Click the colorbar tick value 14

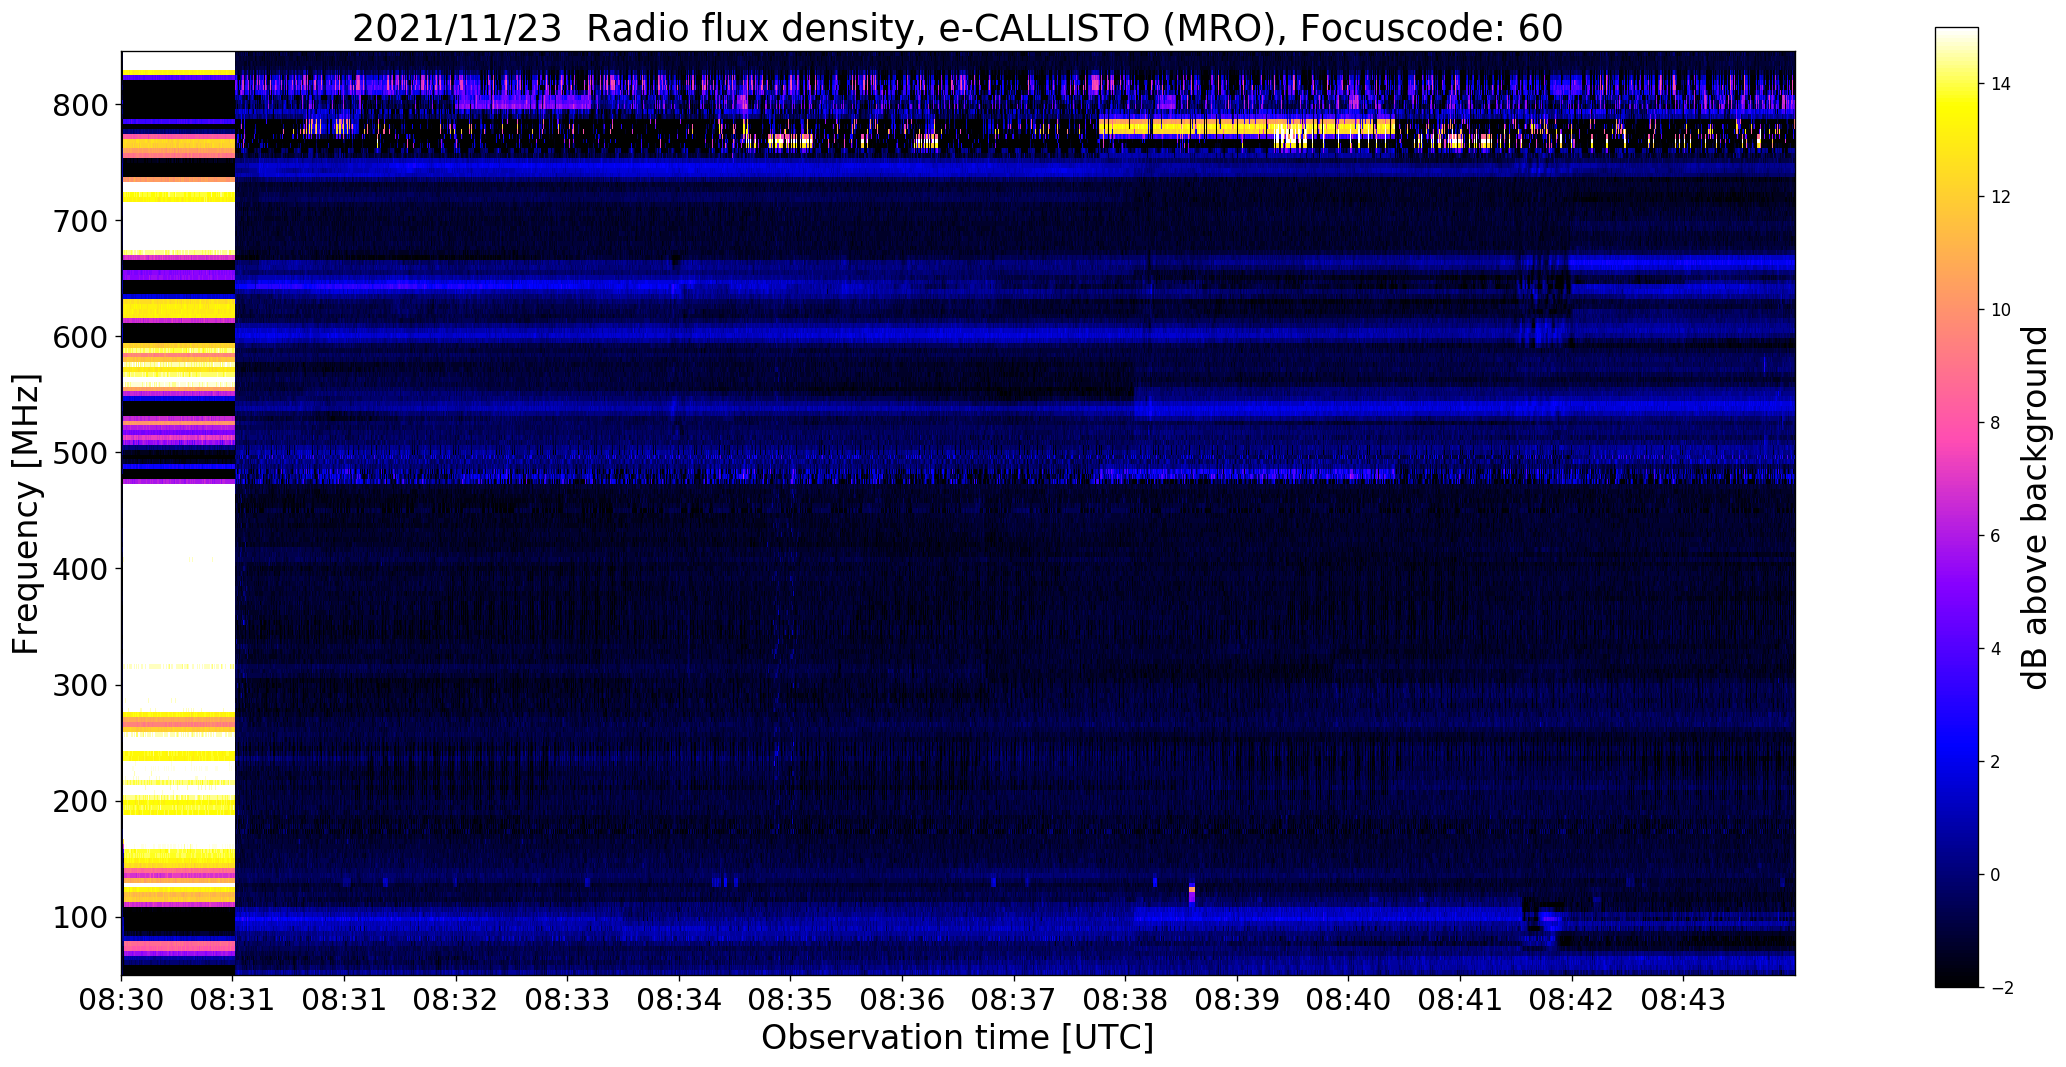pos(2001,84)
